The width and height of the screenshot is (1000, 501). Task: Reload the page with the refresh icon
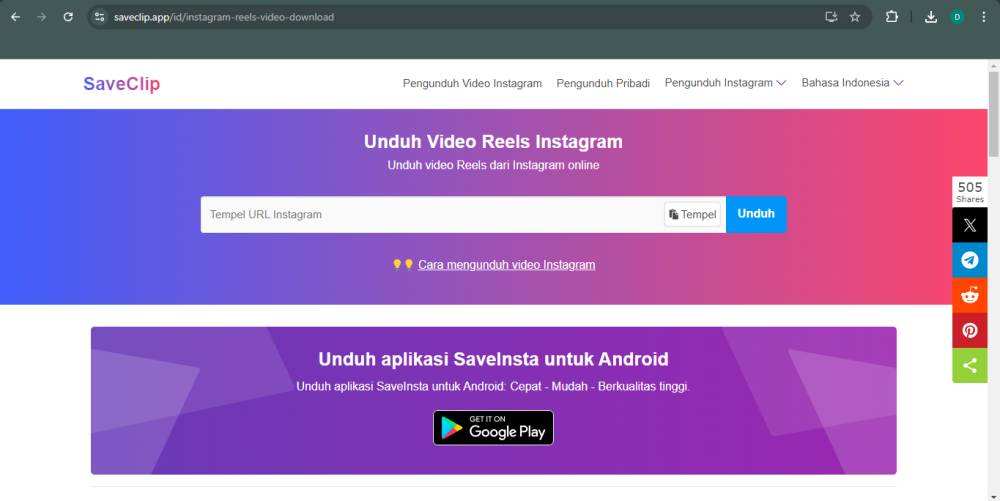(68, 17)
